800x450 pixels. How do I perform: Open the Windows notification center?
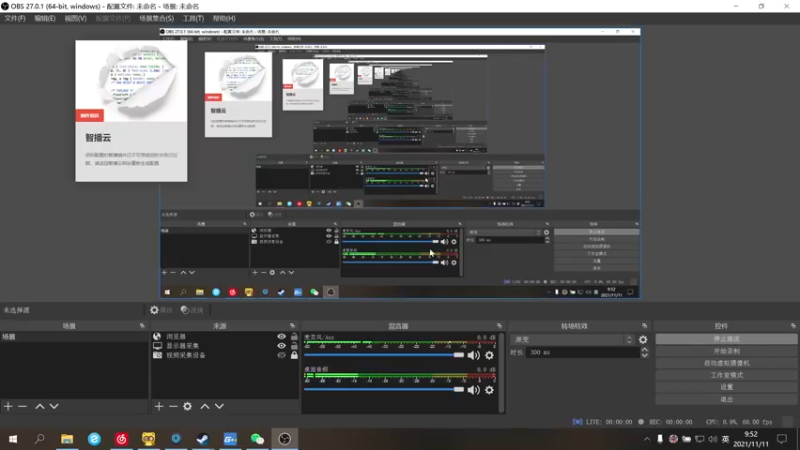[x=782, y=439]
